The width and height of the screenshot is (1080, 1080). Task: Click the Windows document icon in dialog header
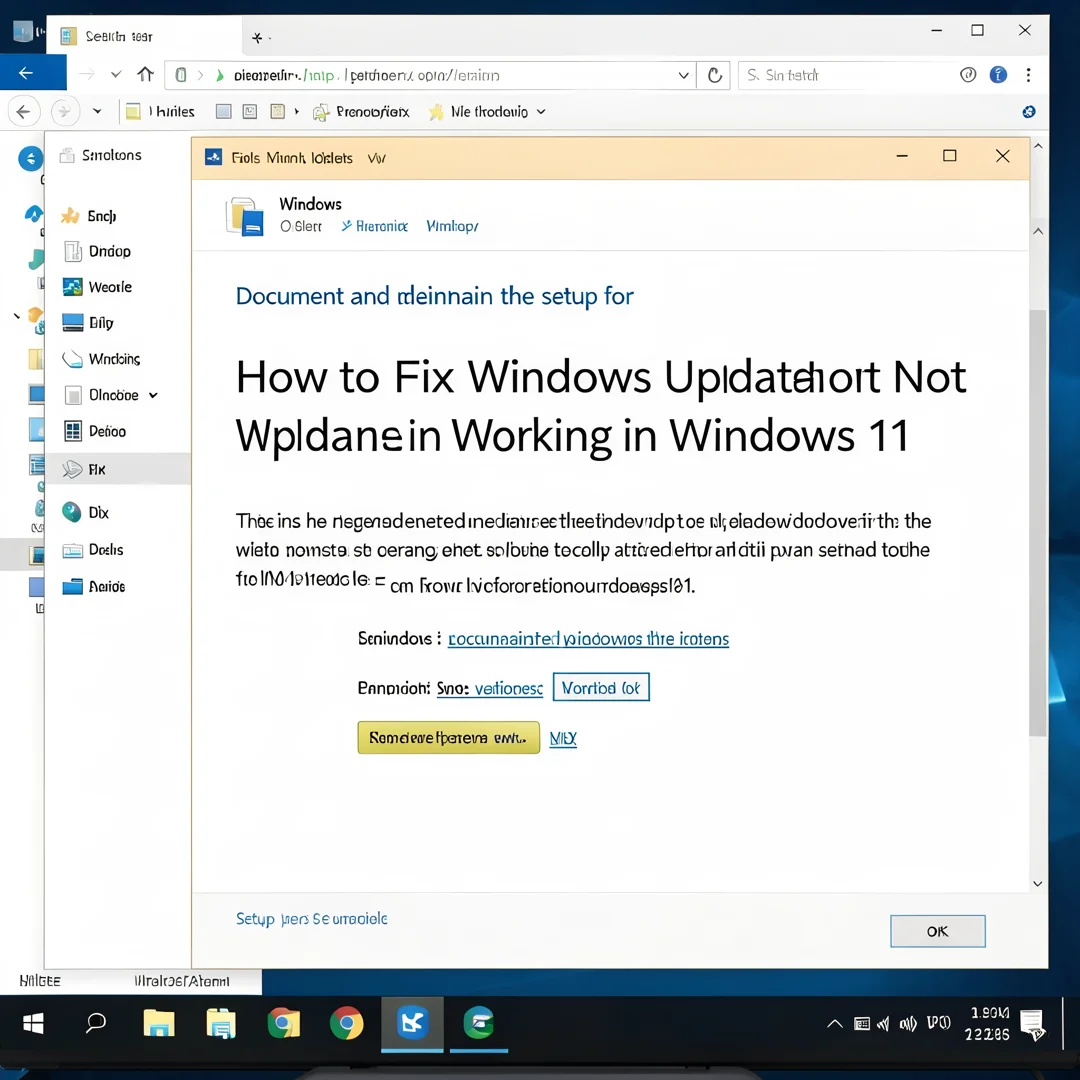(245, 216)
